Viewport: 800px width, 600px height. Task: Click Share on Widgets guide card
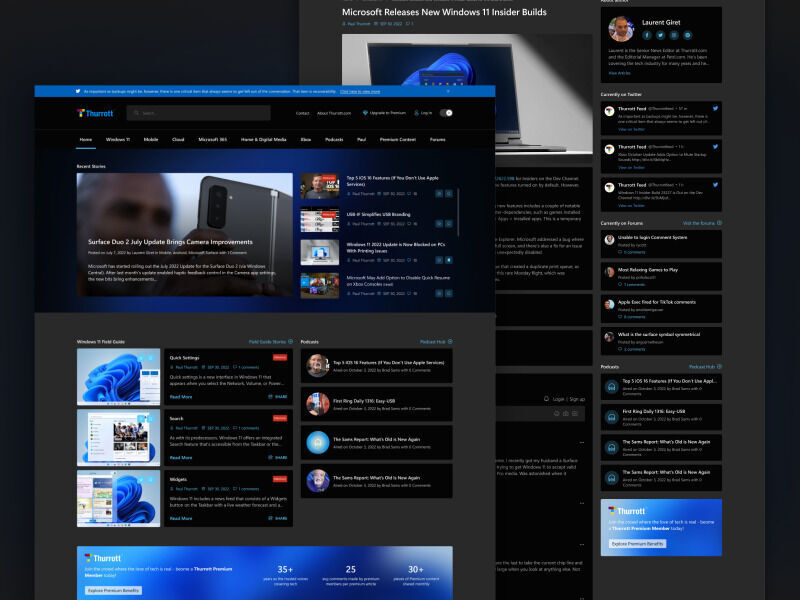(x=278, y=518)
